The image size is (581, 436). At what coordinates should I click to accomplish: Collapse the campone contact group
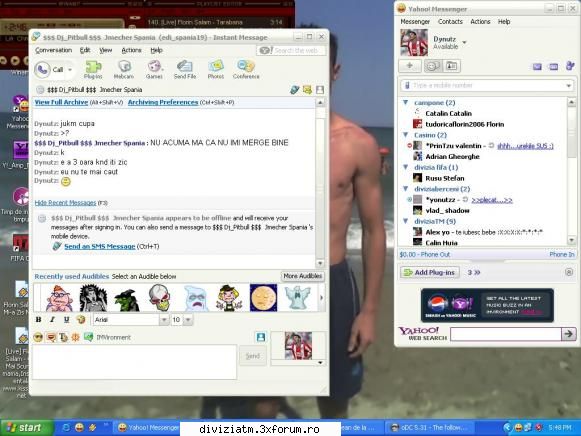click(x=405, y=102)
